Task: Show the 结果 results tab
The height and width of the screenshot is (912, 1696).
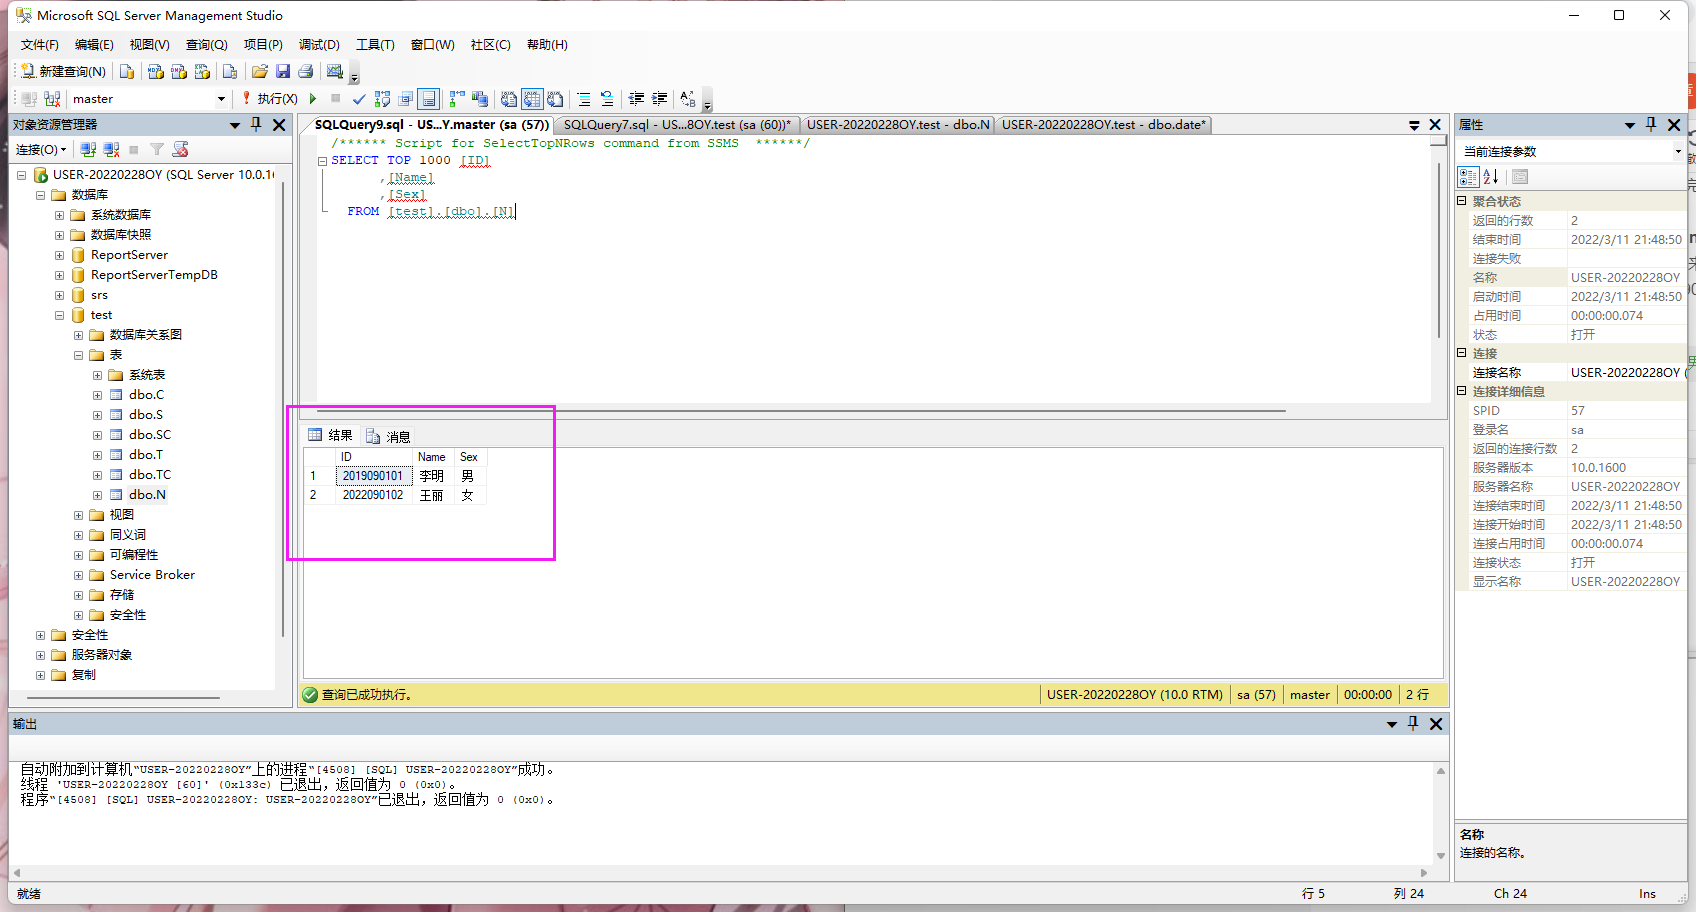Action: [x=330, y=435]
